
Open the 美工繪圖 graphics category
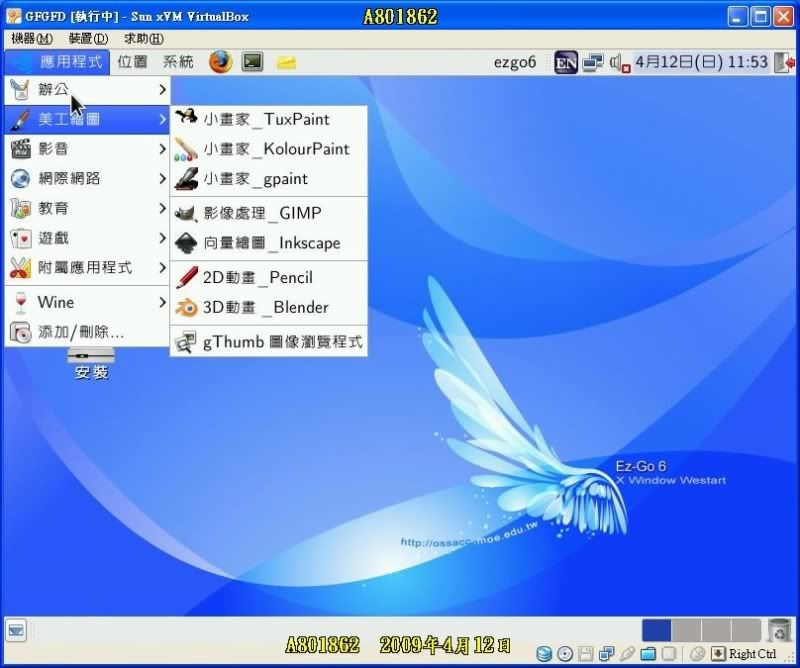(87, 119)
